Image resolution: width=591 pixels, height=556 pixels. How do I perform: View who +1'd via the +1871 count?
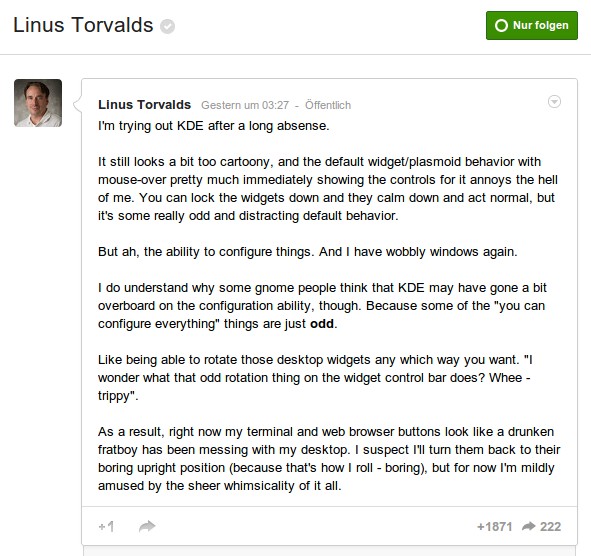click(x=495, y=527)
